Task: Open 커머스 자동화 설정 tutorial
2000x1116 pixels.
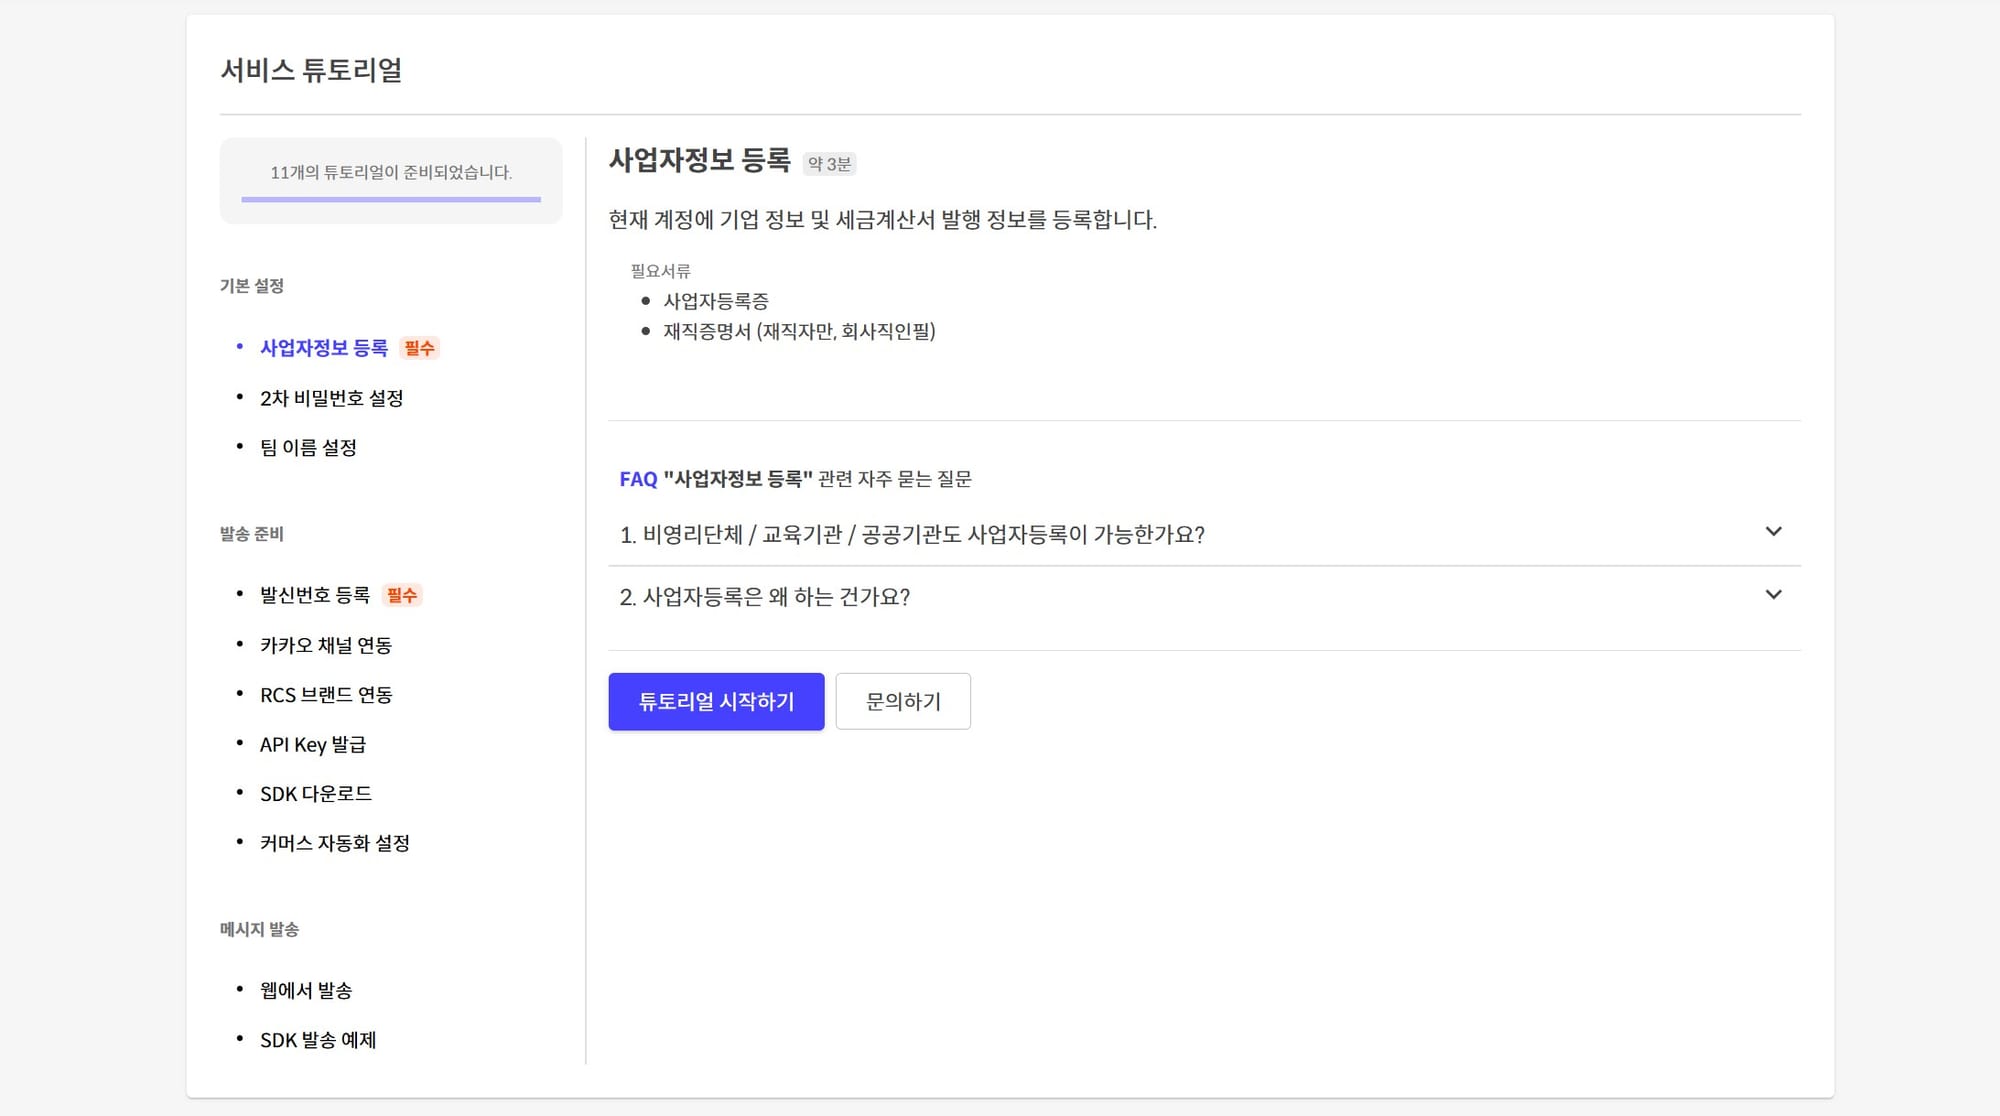Action: pyautogui.click(x=334, y=843)
